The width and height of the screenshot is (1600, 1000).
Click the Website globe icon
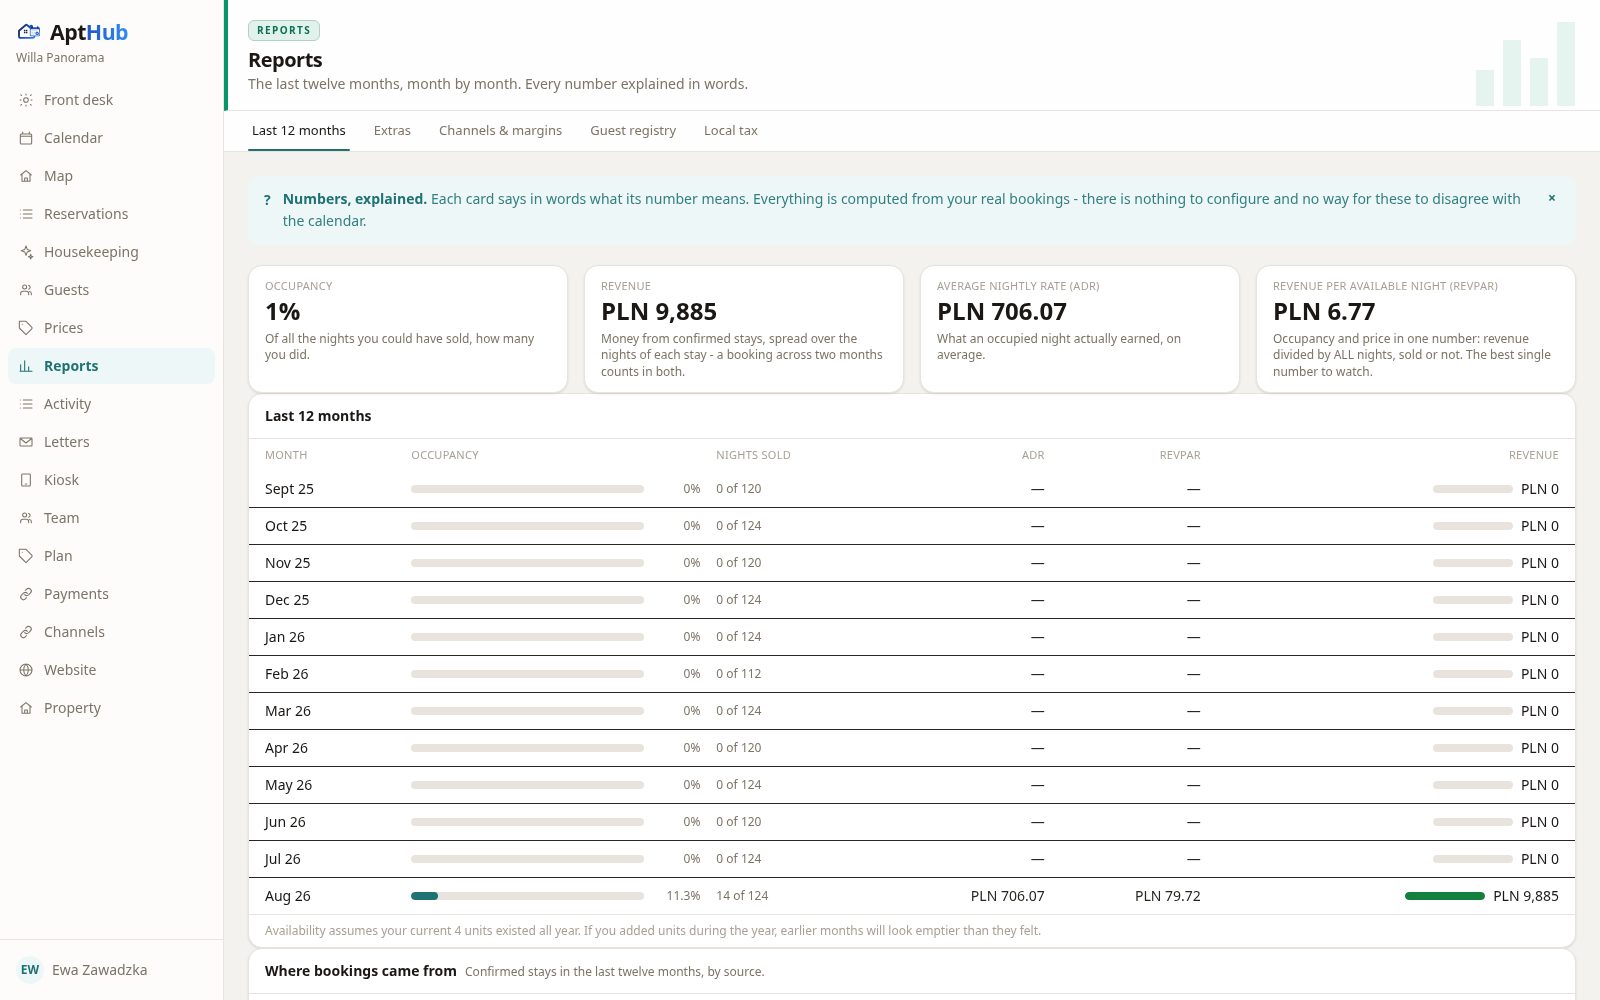pyautogui.click(x=26, y=670)
